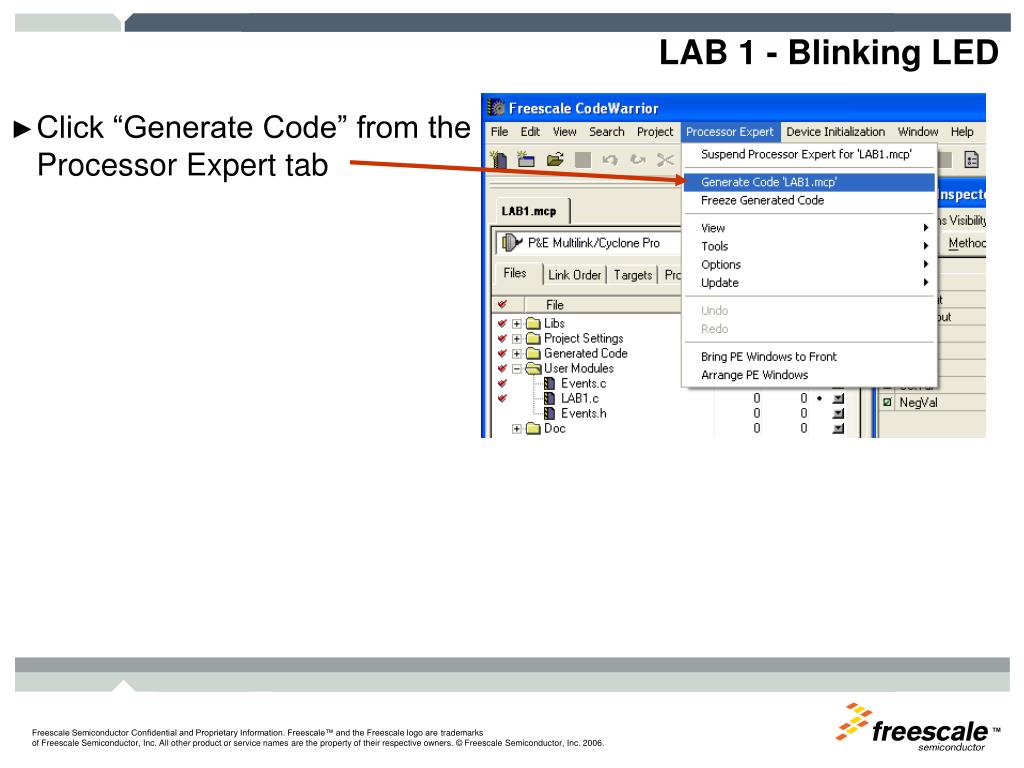The image size is (1024, 768).
Task: Click the Project Settings folder icon
Action: point(534,338)
